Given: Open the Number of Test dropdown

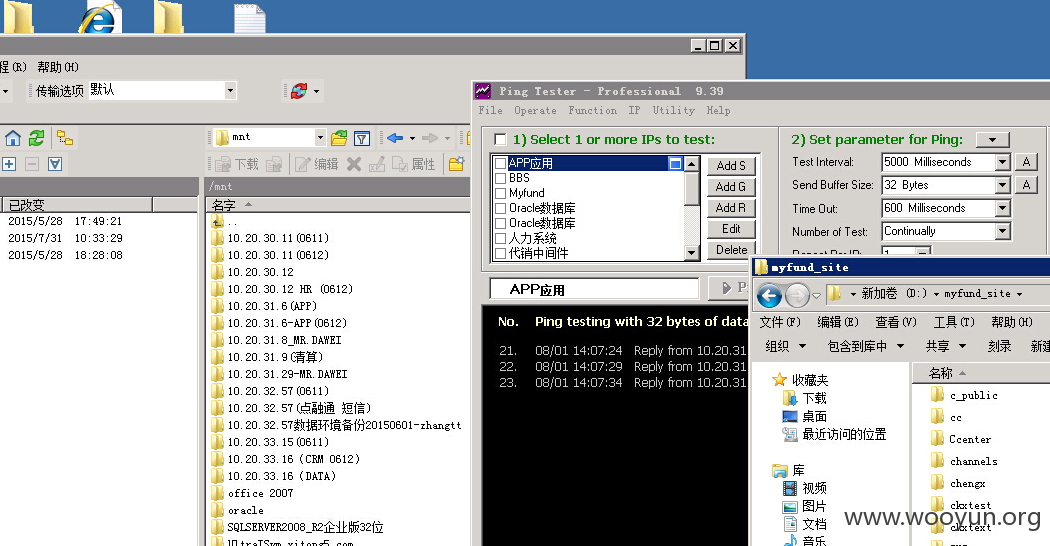Looking at the screenshot, I should 1002,231.
